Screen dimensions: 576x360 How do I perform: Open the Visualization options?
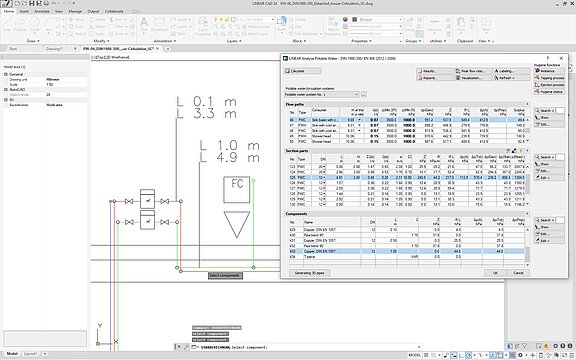coord(472,78)
